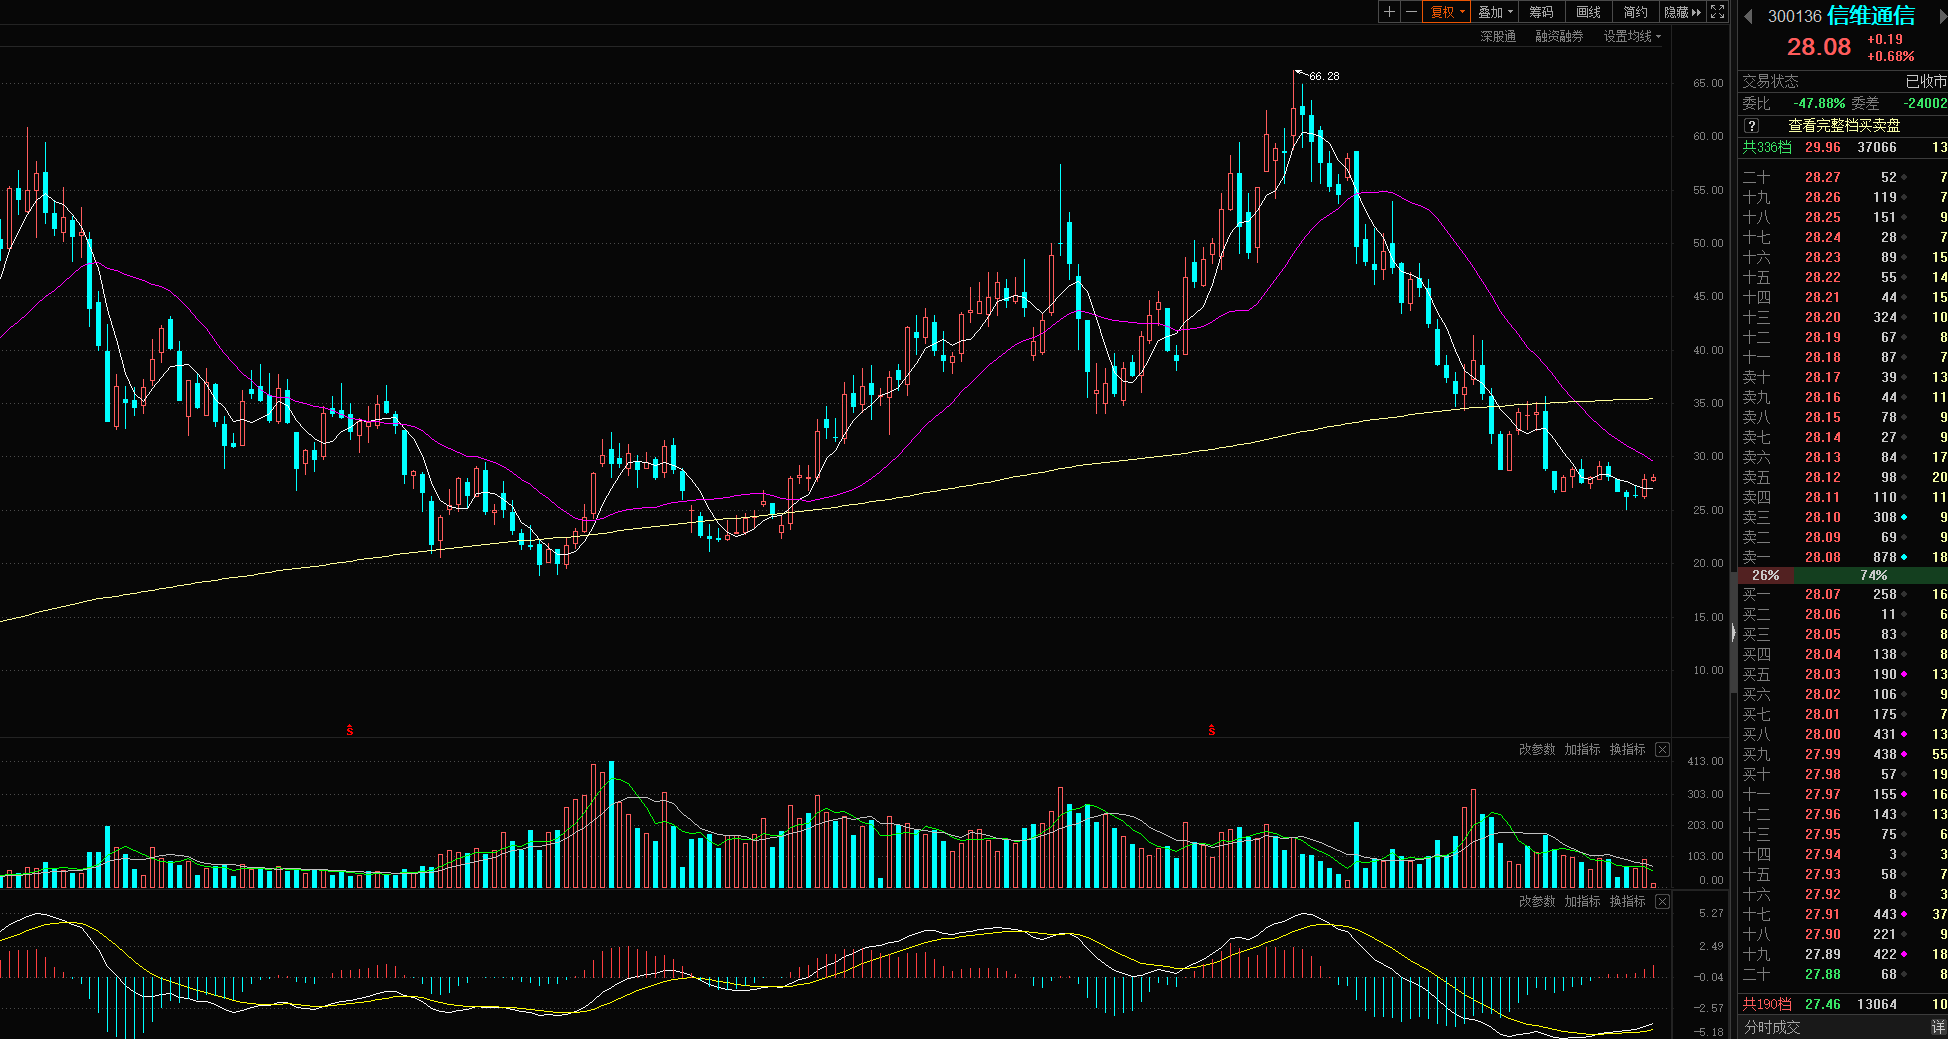The height and width of the screenshot is (1039, 1948).
Task: Click 共336档 sell summary row
Action: 1843,147
